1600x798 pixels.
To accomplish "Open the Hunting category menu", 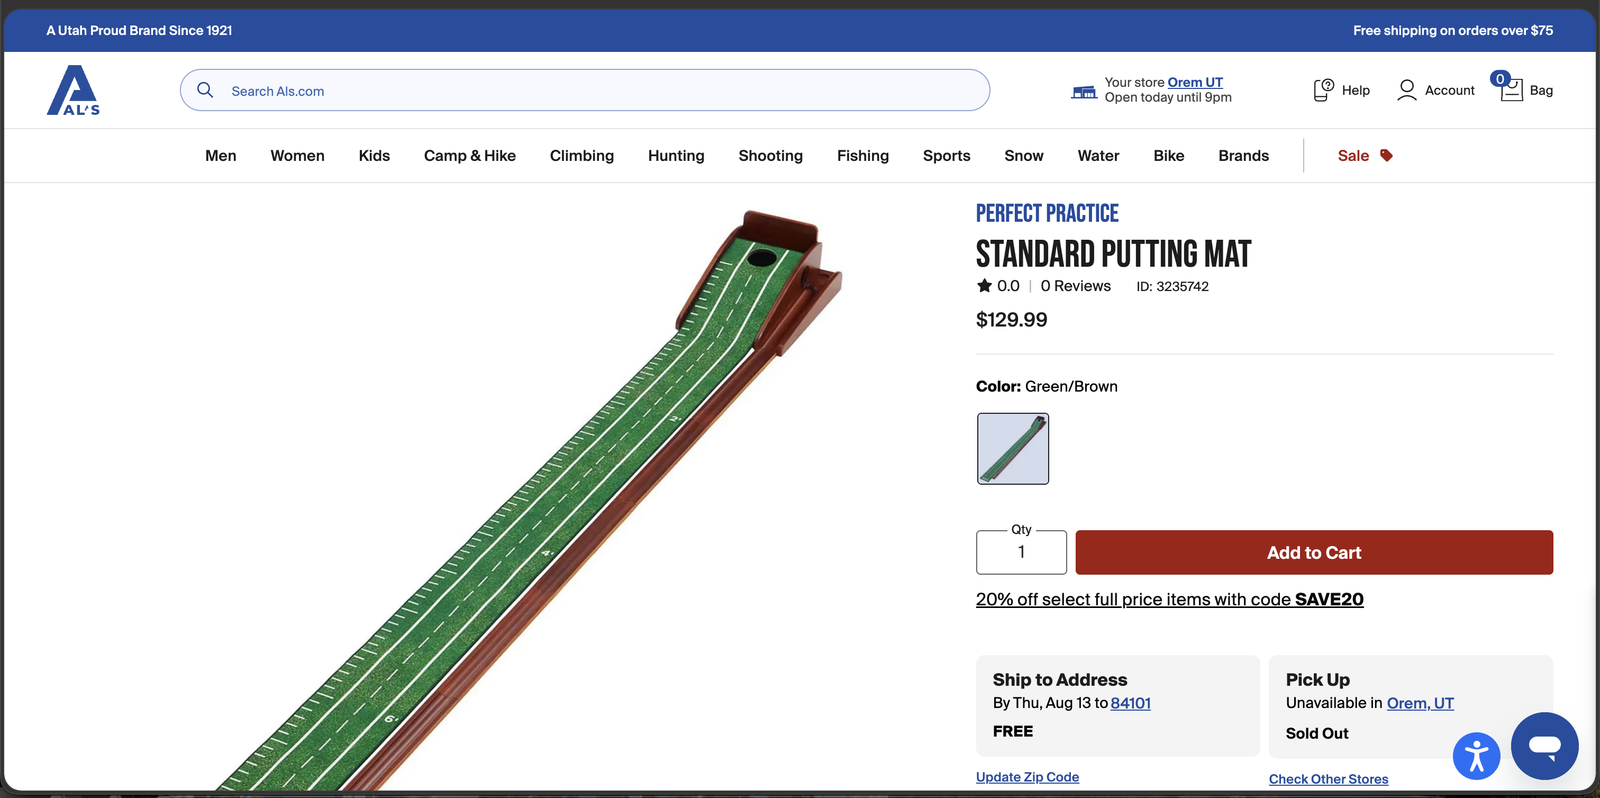I will tap(676, 155).
